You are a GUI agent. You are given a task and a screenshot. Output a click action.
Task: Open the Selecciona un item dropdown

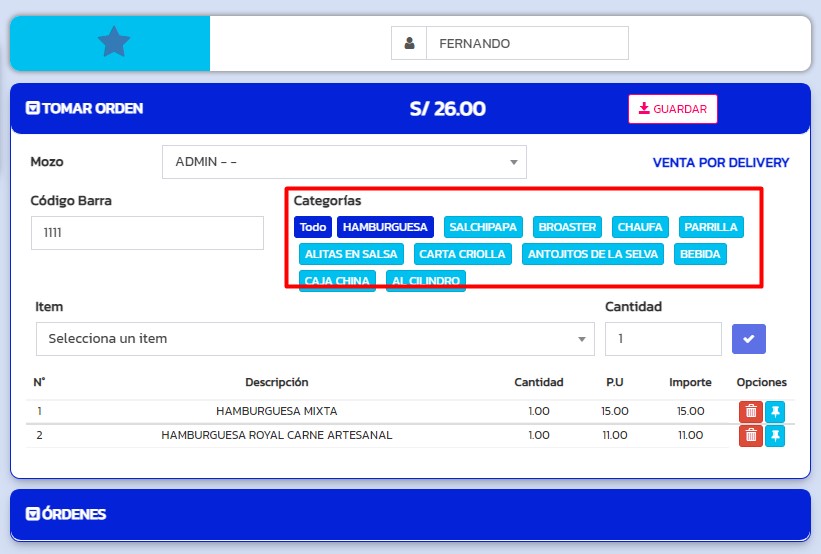click(315, 339)
